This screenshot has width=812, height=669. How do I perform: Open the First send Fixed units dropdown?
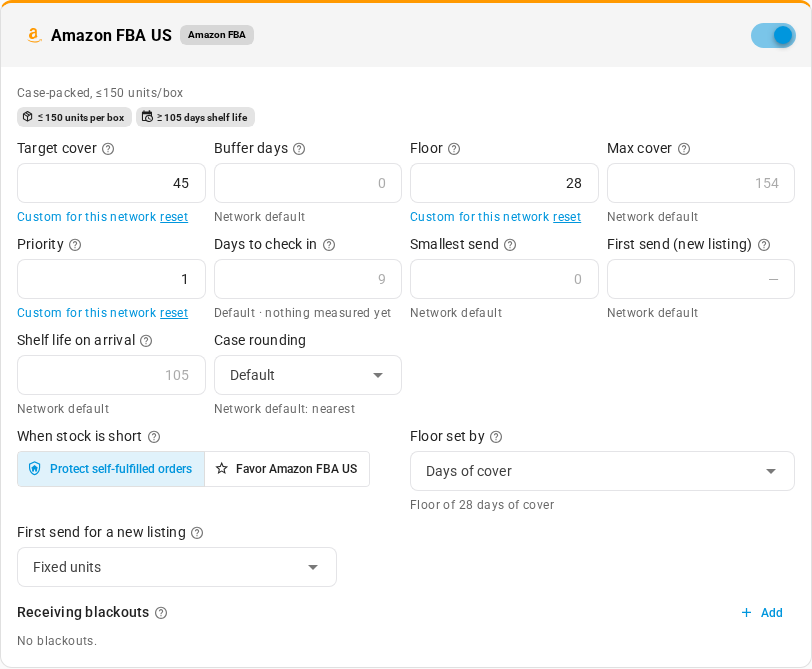pos(177,567)
